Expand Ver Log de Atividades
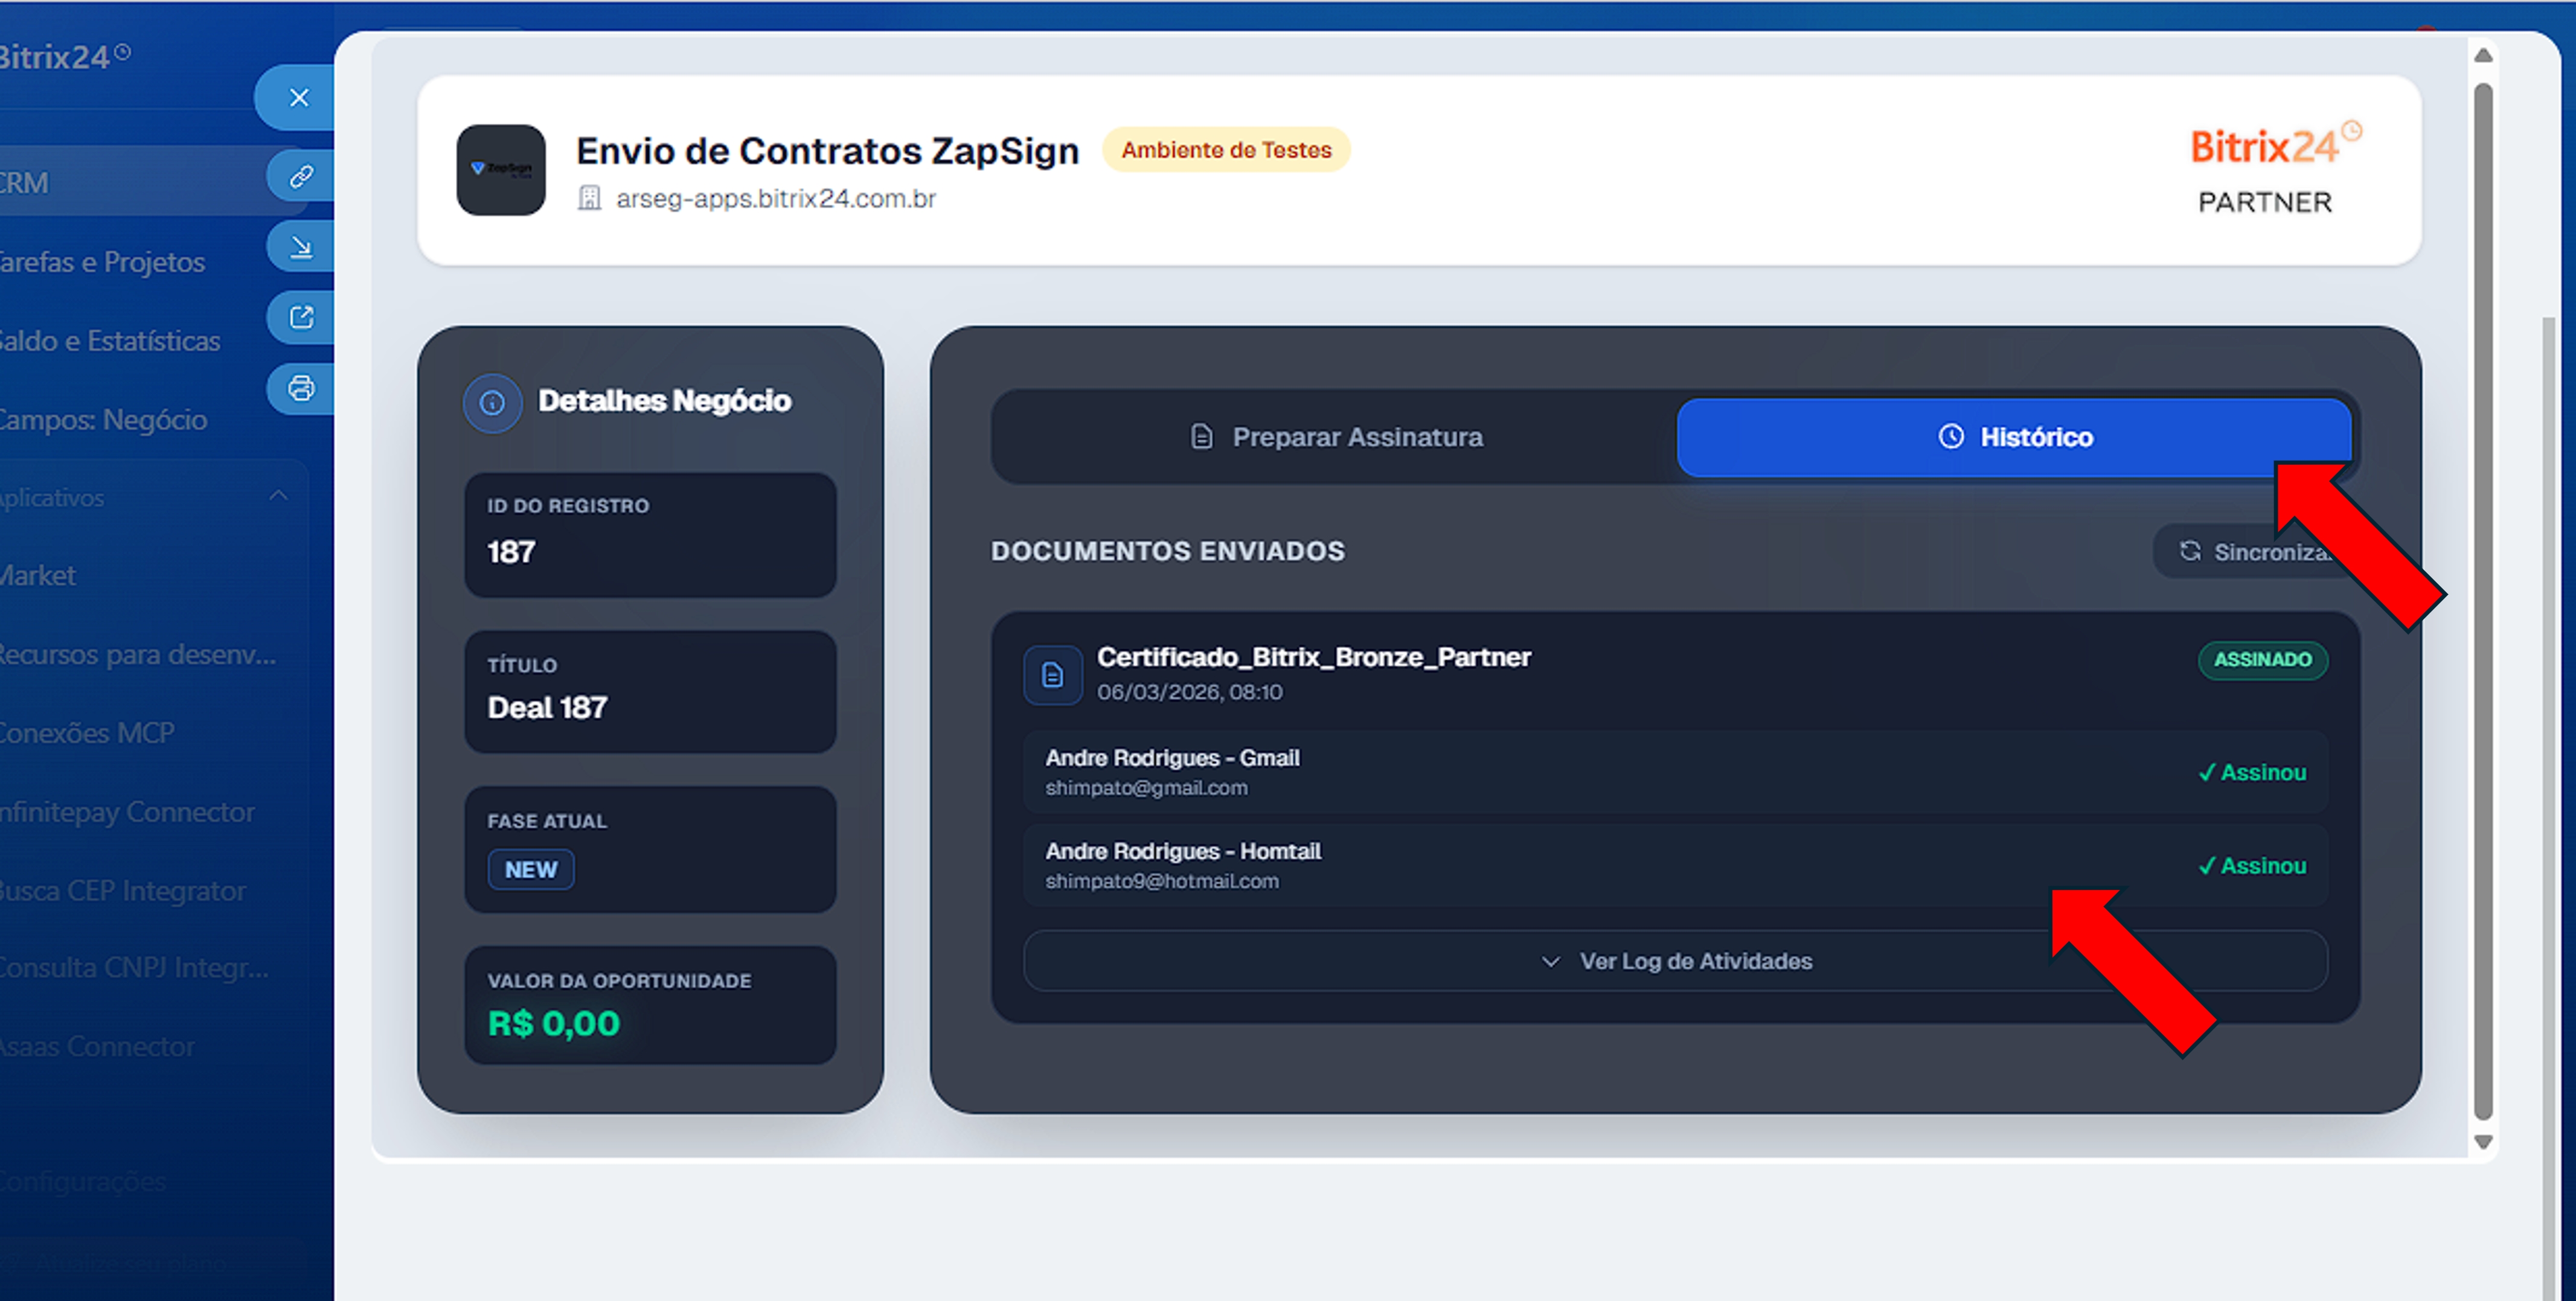 (x=1675, y=961)
